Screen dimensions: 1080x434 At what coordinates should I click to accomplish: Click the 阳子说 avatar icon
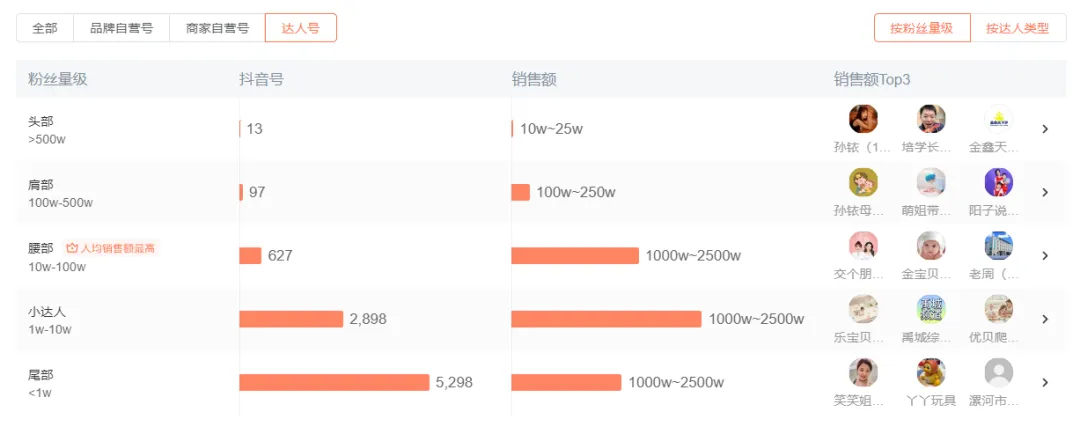coord(998,182)
